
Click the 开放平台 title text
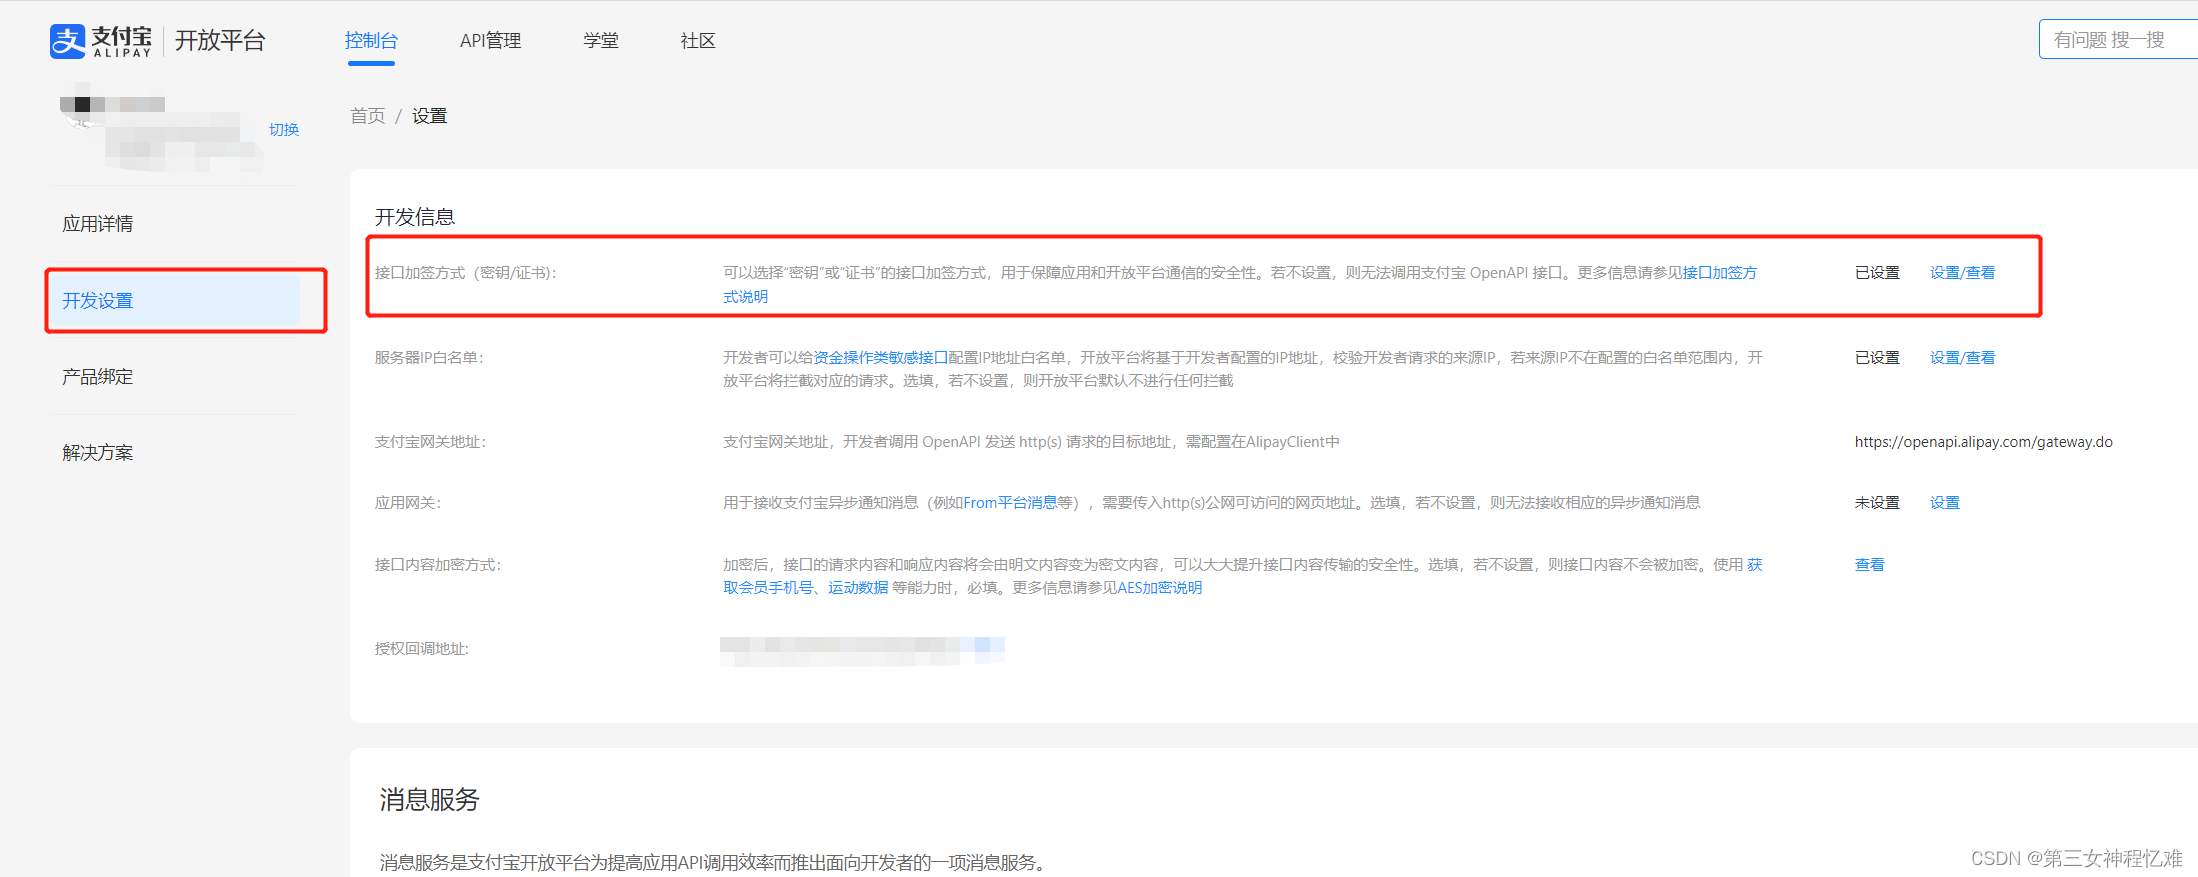(220, 41)
